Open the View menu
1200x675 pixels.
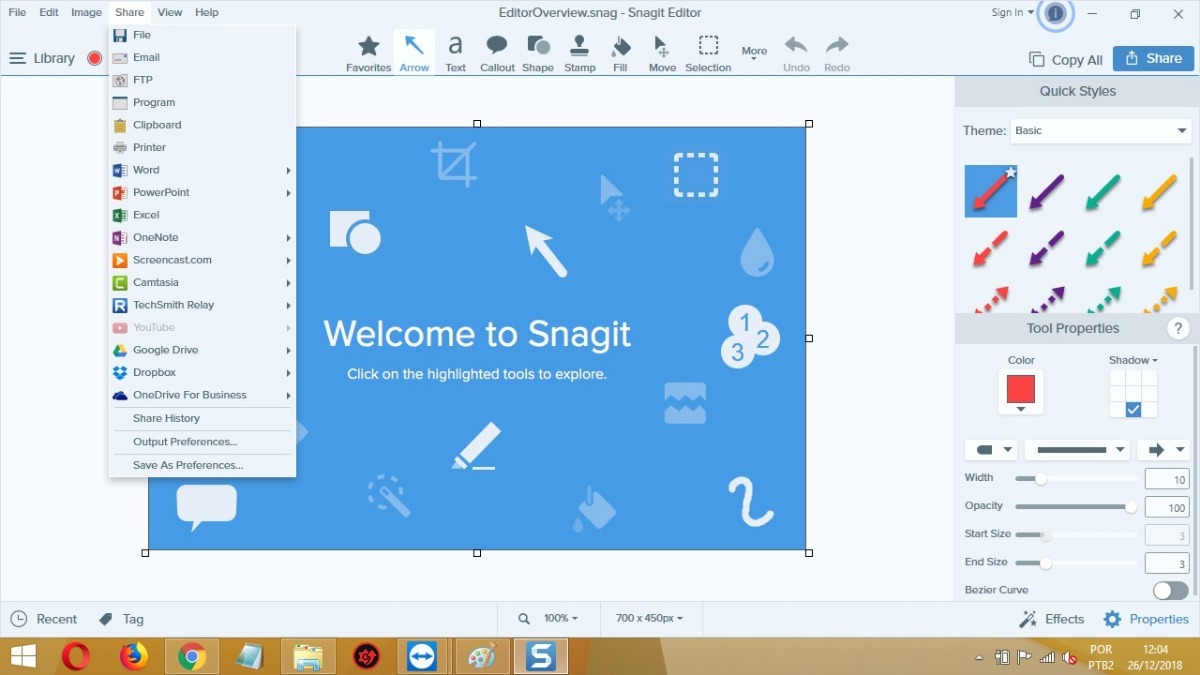click(170, 12)
